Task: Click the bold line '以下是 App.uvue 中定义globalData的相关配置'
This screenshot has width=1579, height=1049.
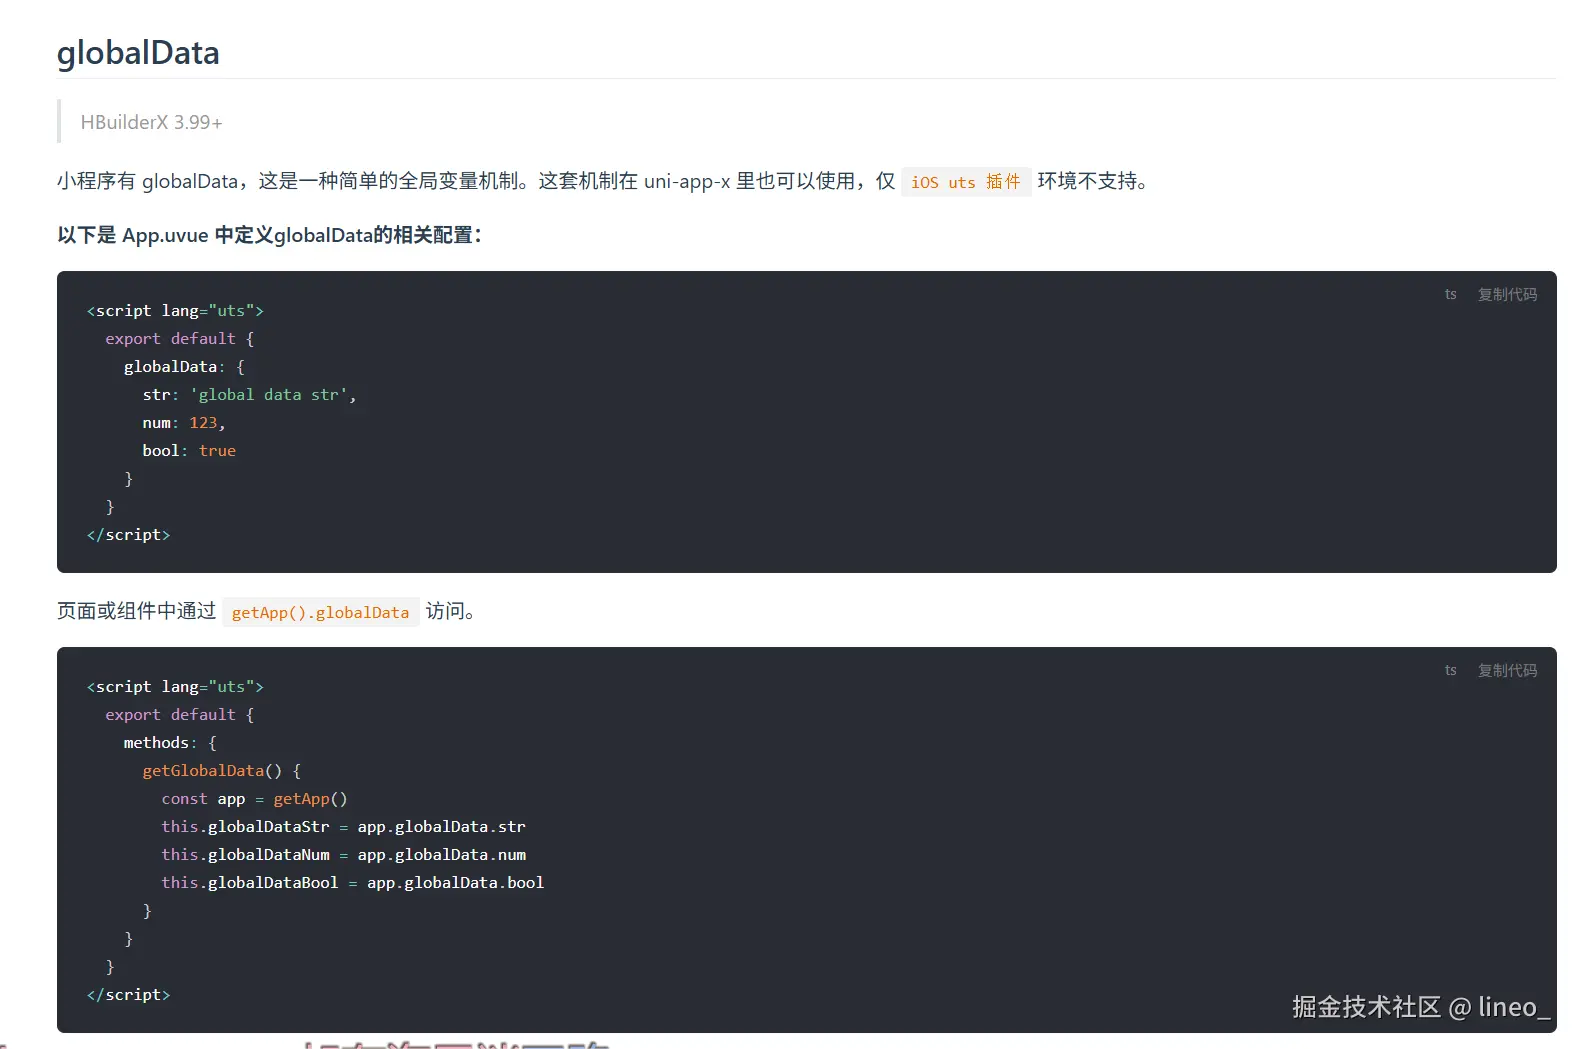Action: pos(270,235)
